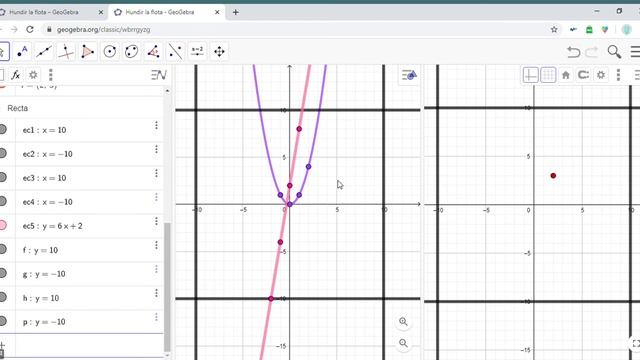Click the geogebra.org address bar
Image resolution: width=640 pixels, height=360 pixels.
click(x=302, y=29)
